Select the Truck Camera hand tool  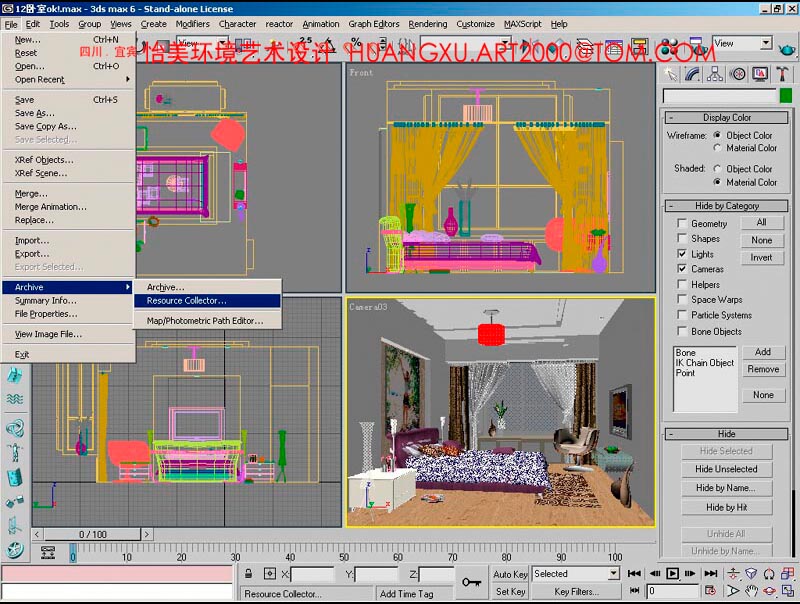coord(751,591)
